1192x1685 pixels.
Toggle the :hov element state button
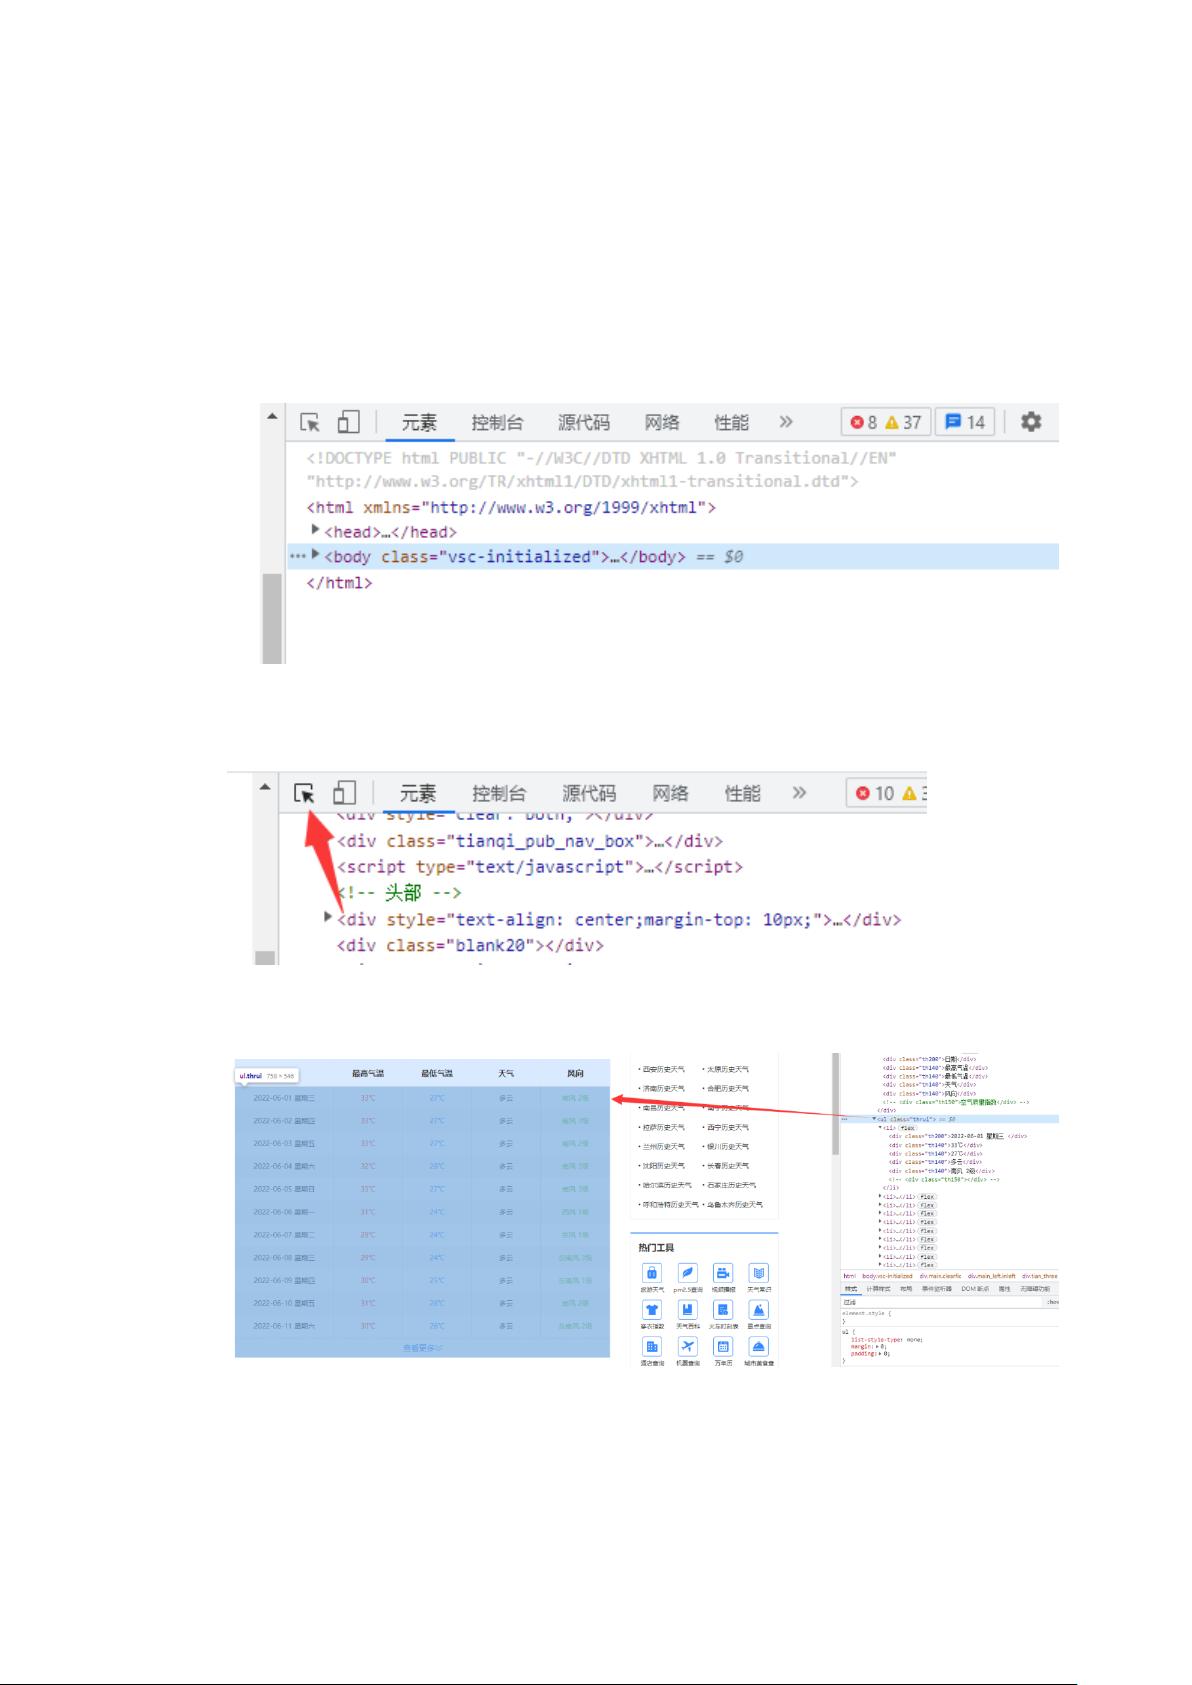tap(1053, 1302)
